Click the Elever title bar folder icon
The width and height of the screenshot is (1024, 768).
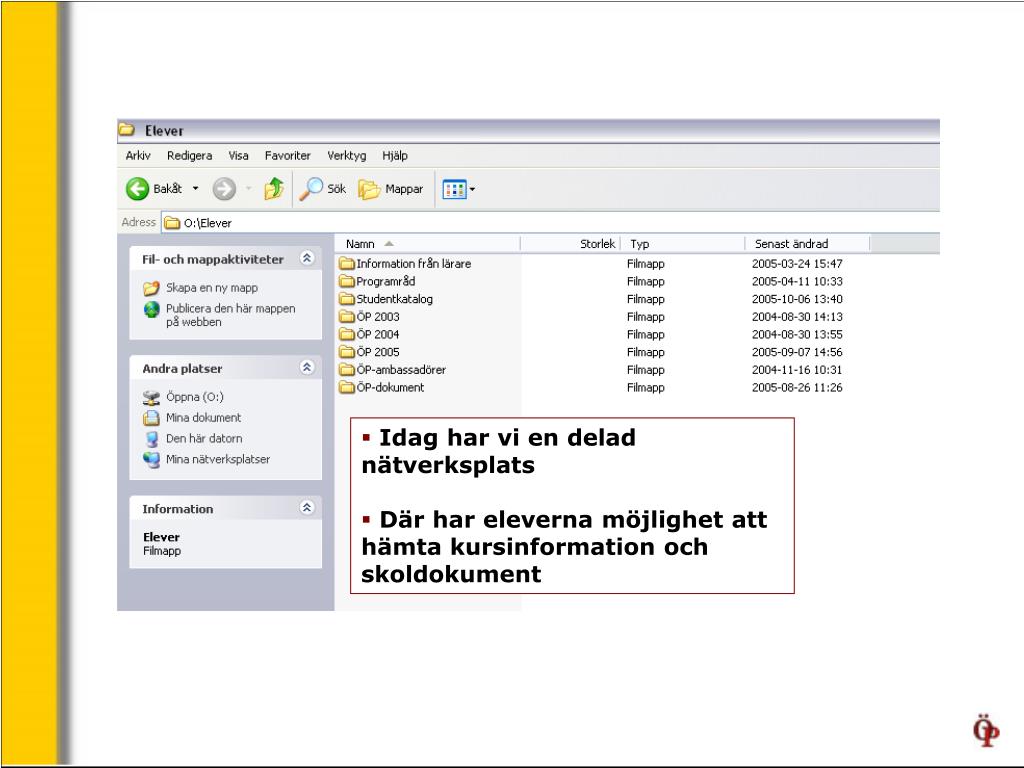click(x=127, y=129)
